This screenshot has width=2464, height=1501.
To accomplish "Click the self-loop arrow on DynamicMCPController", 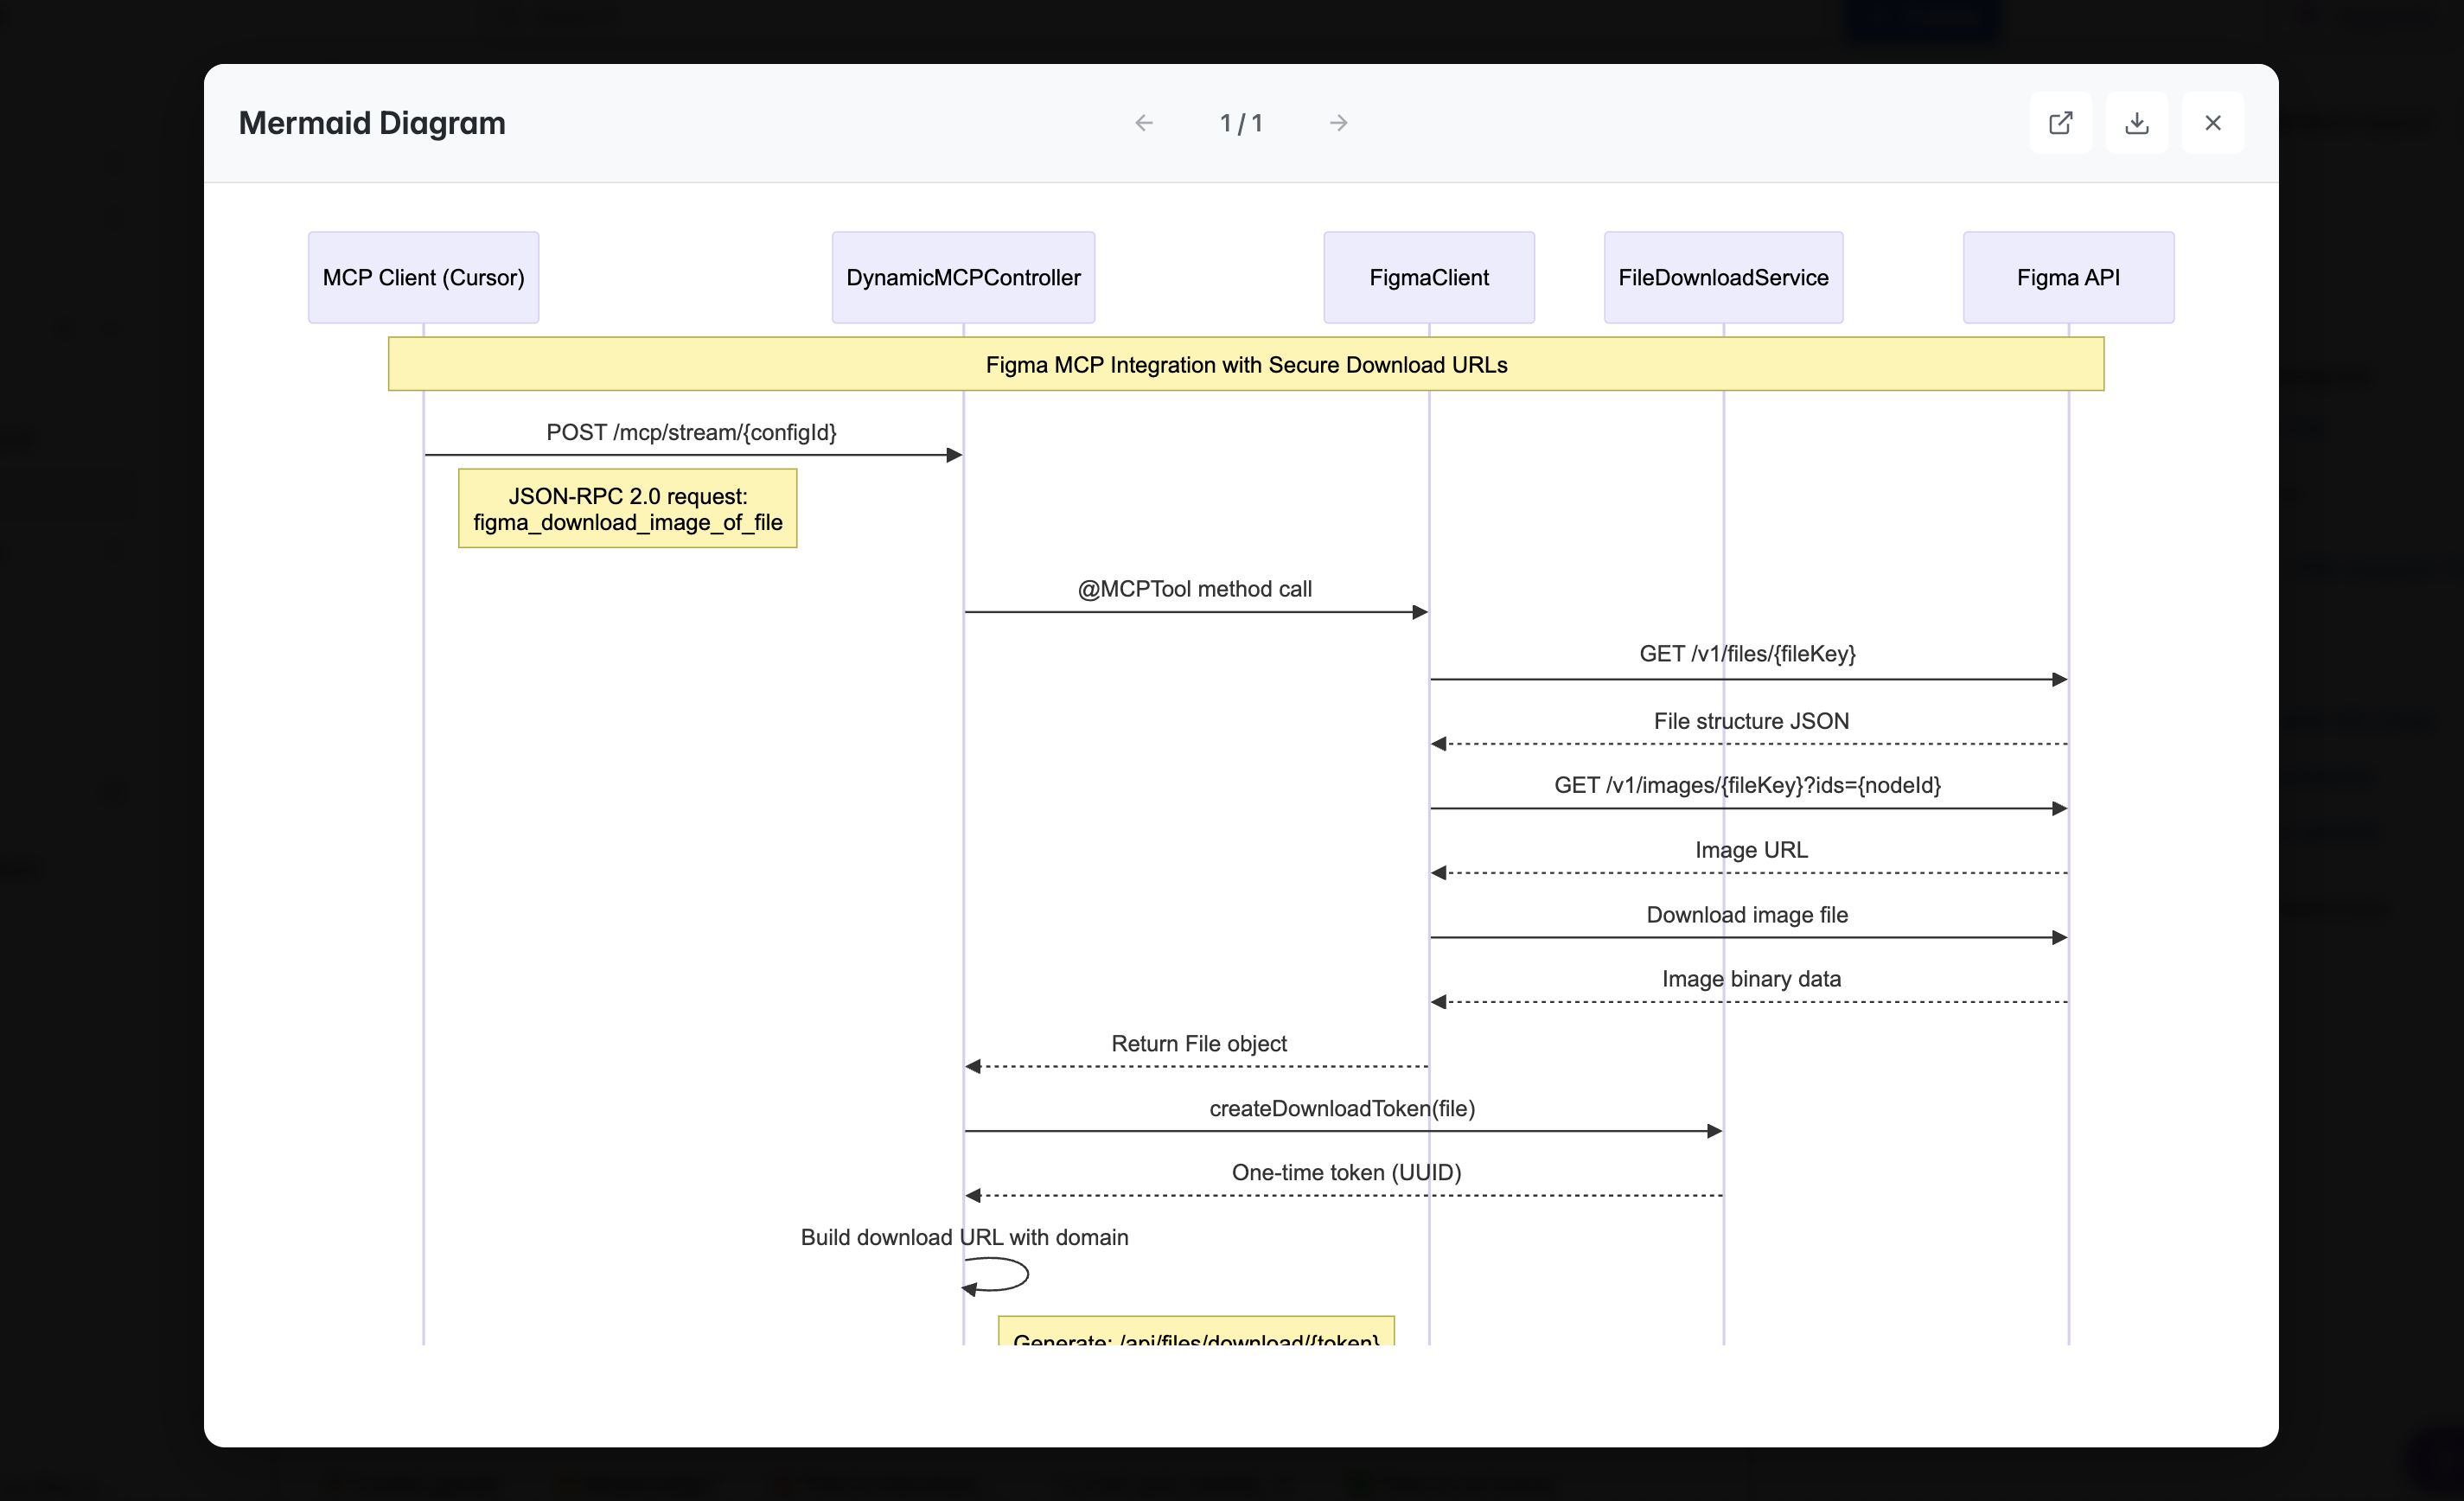I will point(995,1275).
